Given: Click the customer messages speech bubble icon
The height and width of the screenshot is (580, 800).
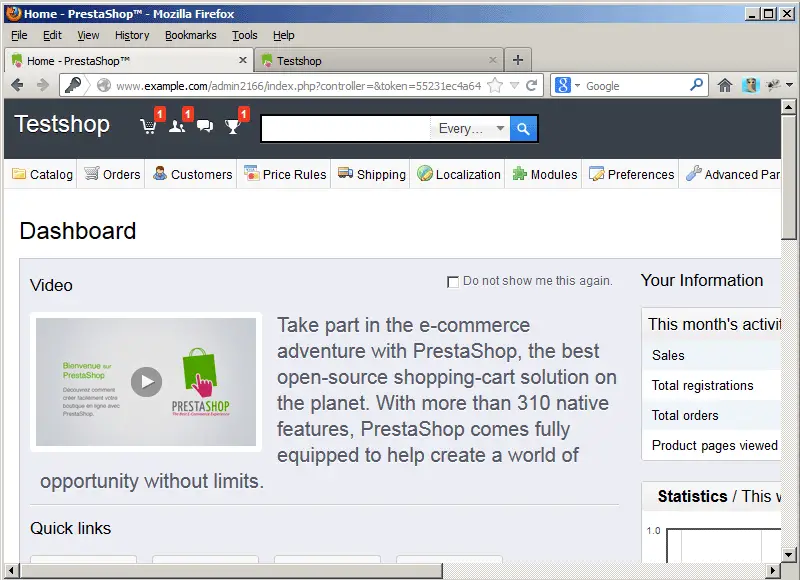Looking at the screenshot, I should pyautogui.click(x=205, y=127).
